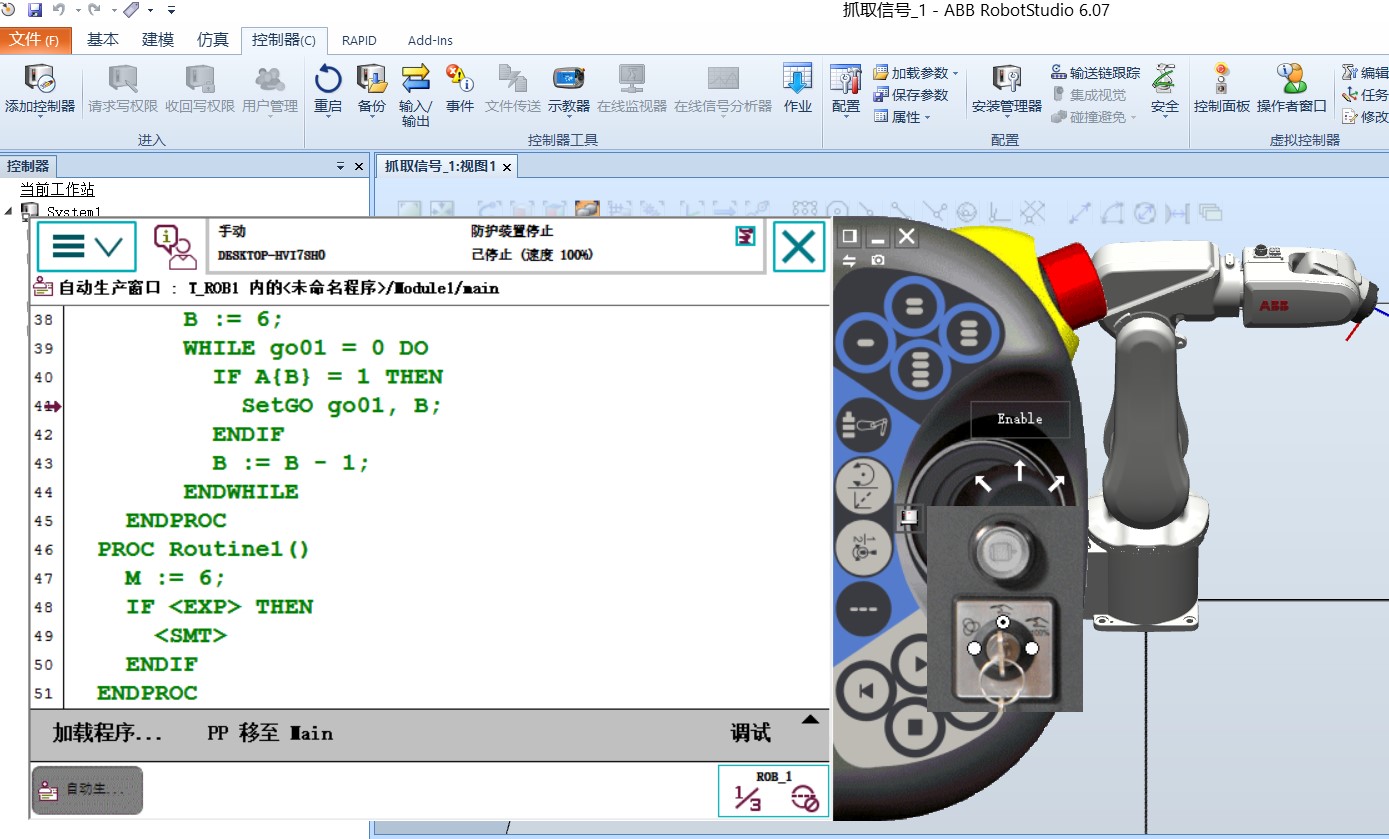Open the FlexPendant ABB main menu
This screenshot has width=1389, height=839.
point(87,246)
